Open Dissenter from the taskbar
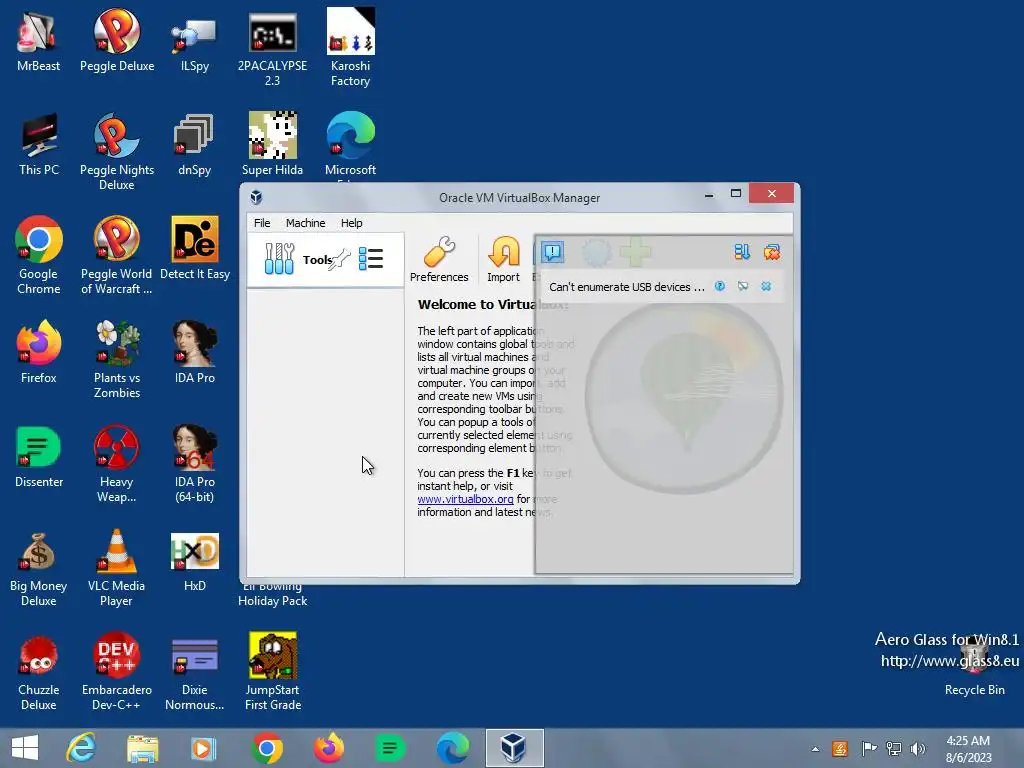 [390, 748]
